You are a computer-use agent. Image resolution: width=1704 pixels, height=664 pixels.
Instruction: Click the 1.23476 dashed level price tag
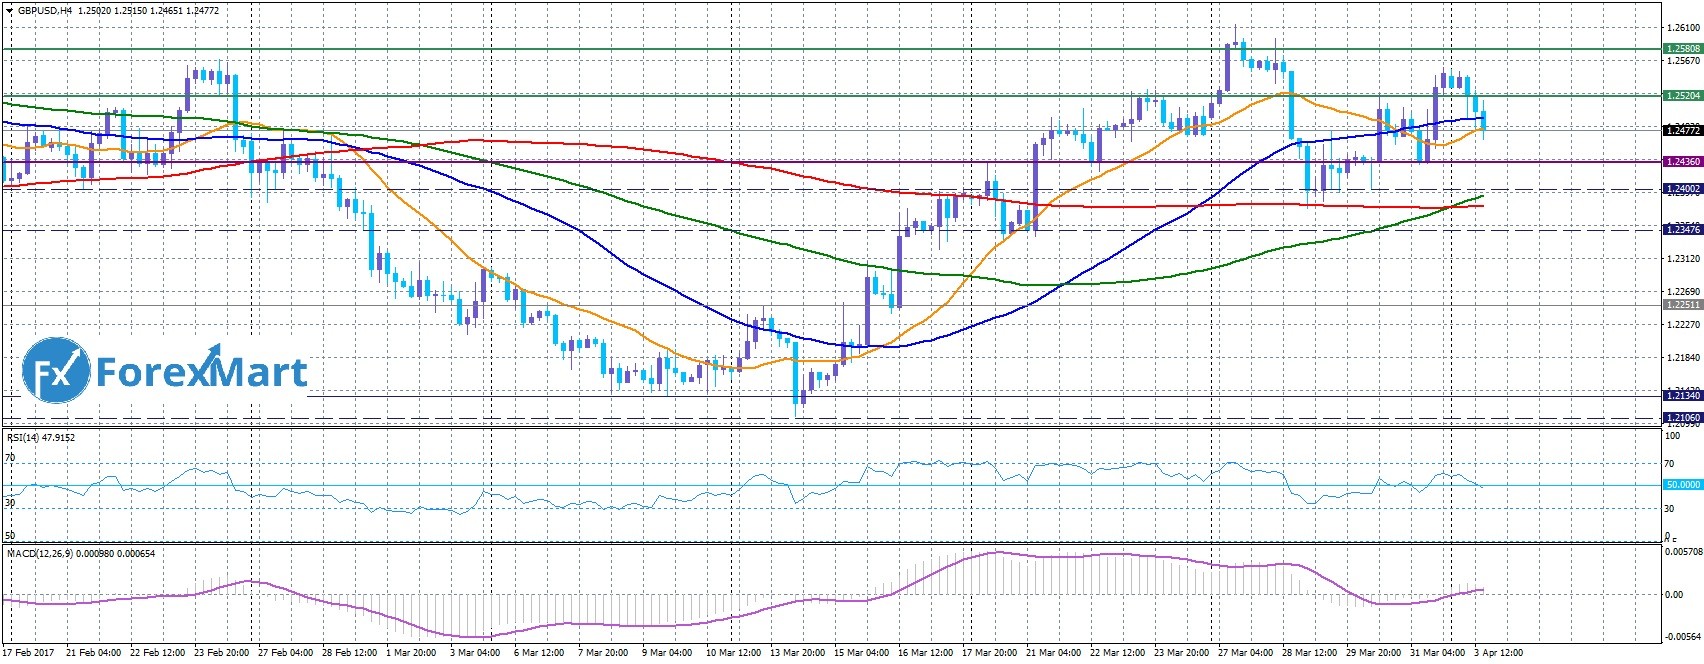click(1682, 230)
